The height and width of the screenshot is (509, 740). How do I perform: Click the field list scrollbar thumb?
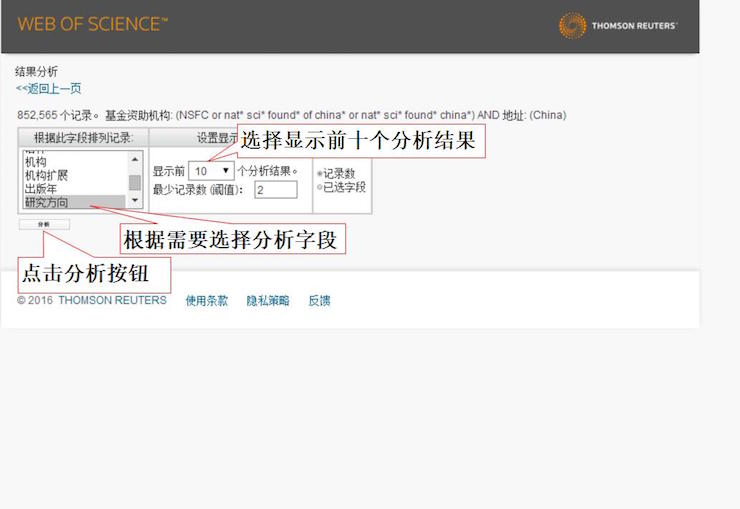(135, 182)
